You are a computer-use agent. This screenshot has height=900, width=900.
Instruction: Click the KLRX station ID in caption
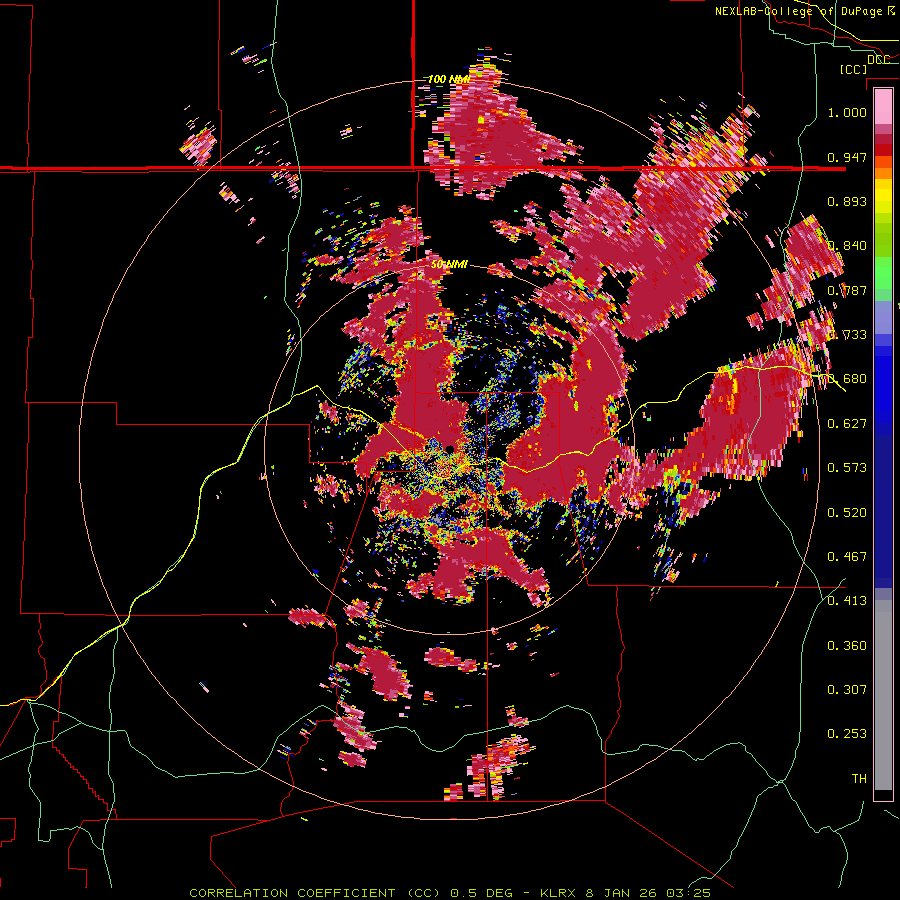[559, 893]
